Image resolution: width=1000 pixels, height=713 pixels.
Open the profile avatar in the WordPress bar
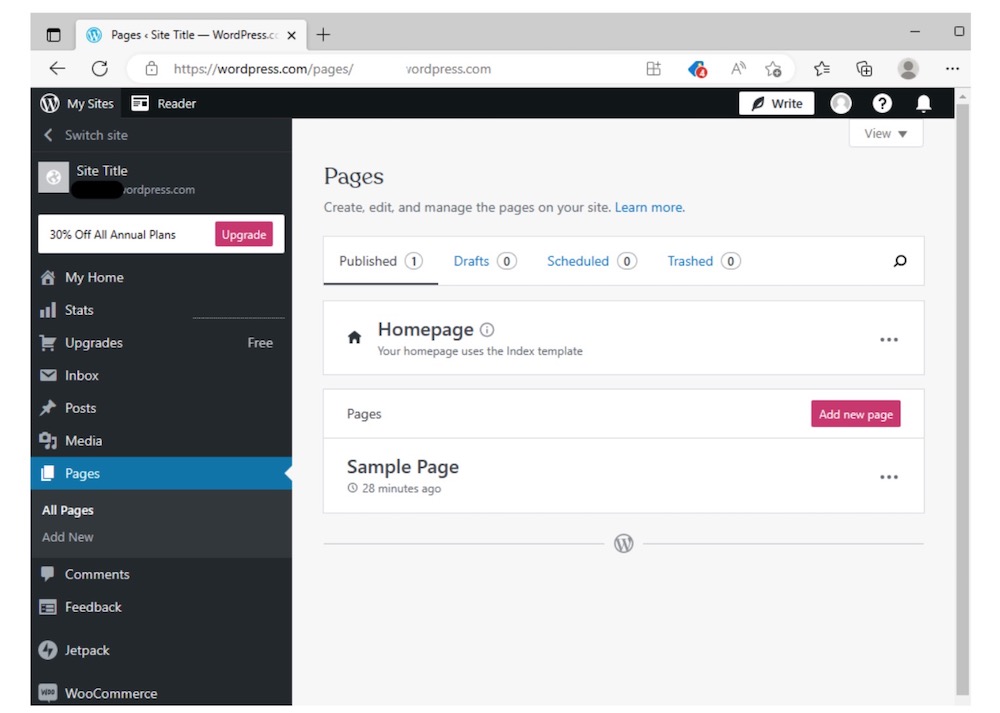click(841, 103)
